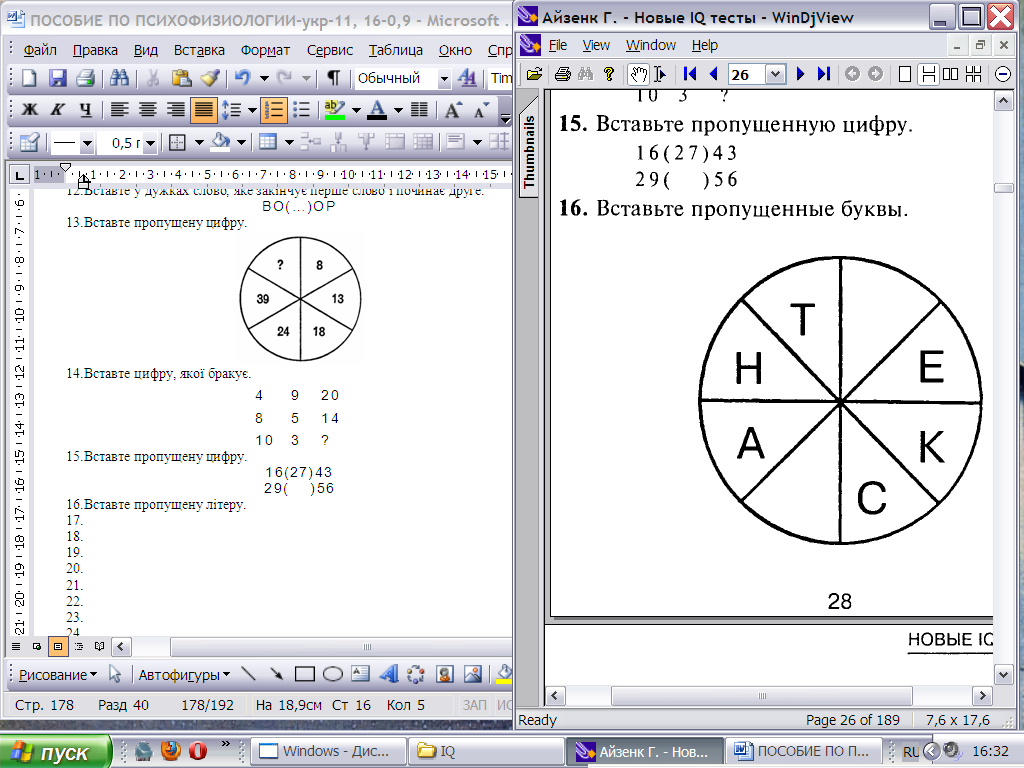Save the Word document with floppy icon
This screenshot has height=768, width=1024.
tap(57, 78)
